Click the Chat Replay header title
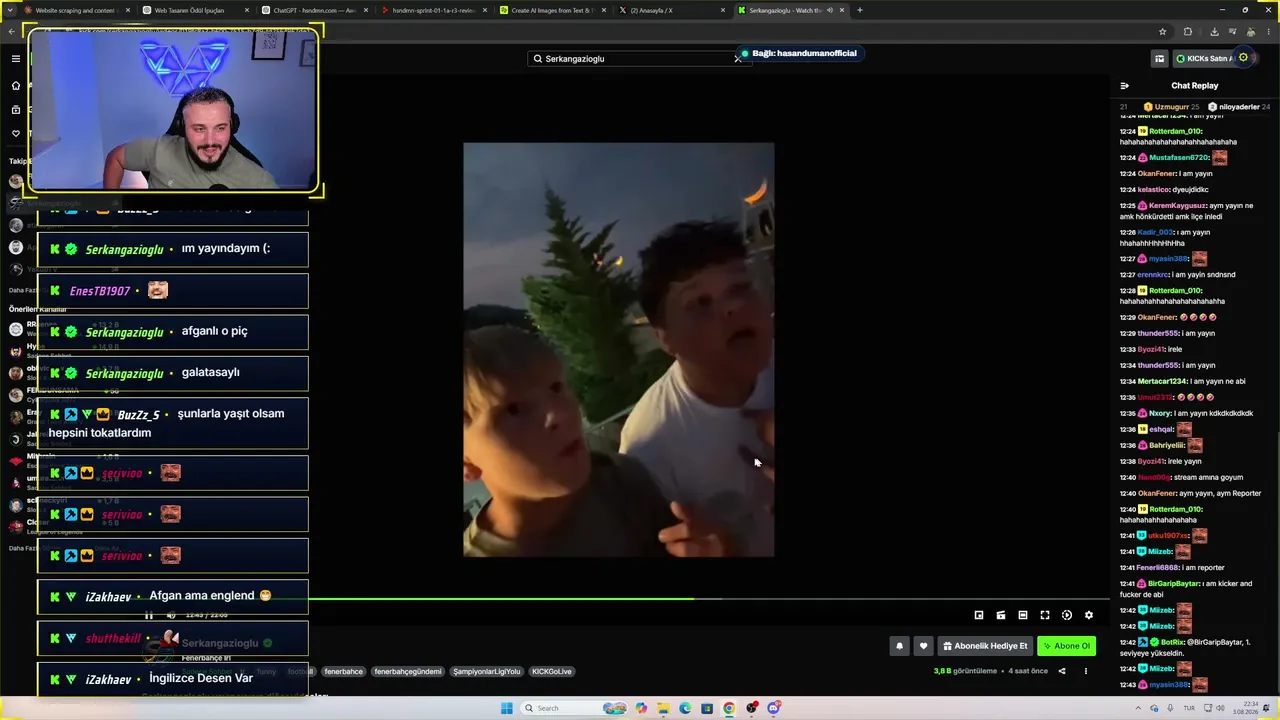This screenshot has width=1280, height=720. click(x=1194, y=86)
